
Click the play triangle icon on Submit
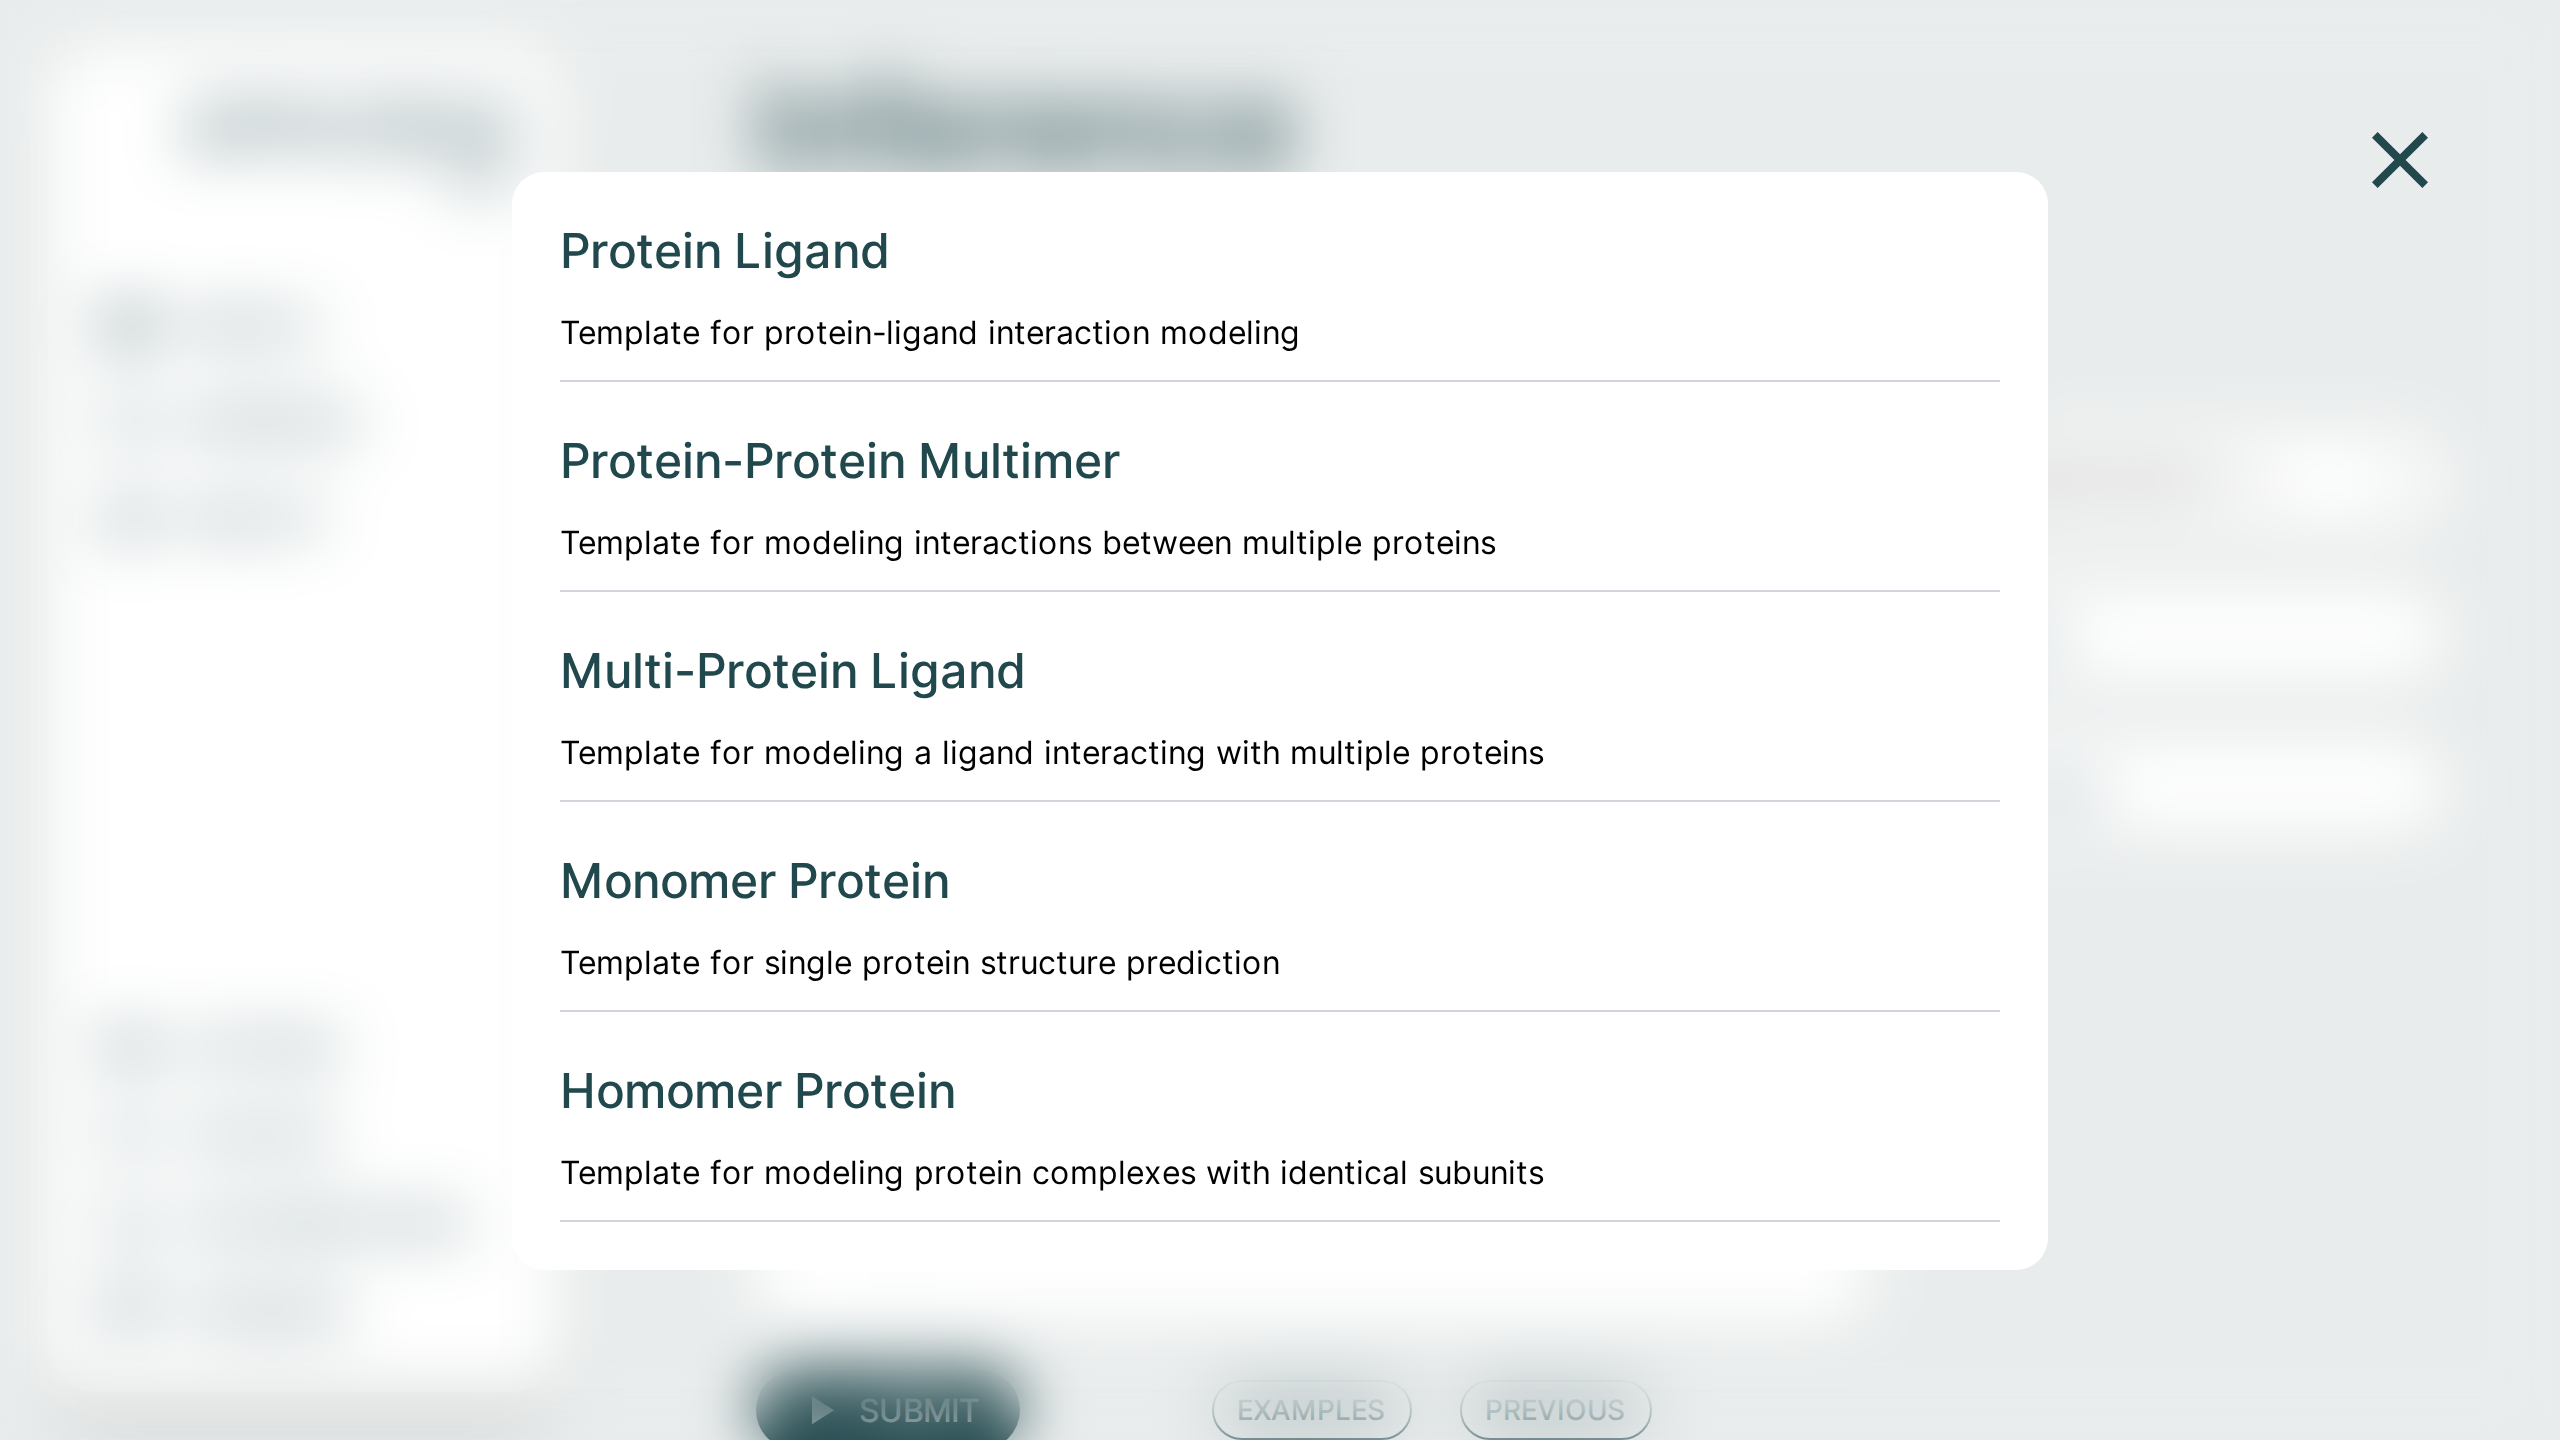click(x=822, y=1410)
